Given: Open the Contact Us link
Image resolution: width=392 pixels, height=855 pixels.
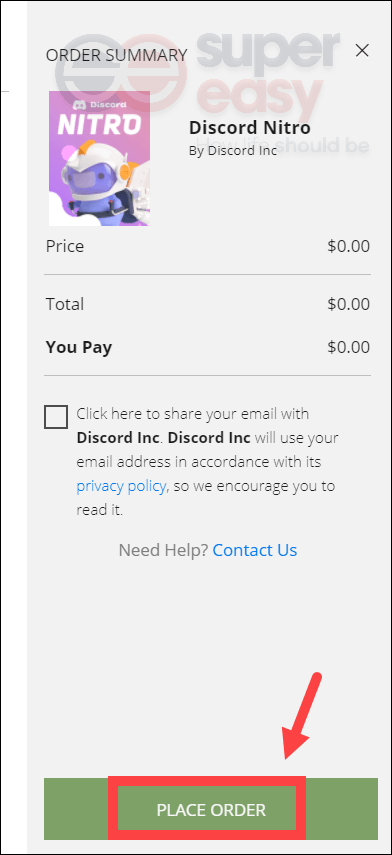Looking at the screenshot, I should pos(255,550).
